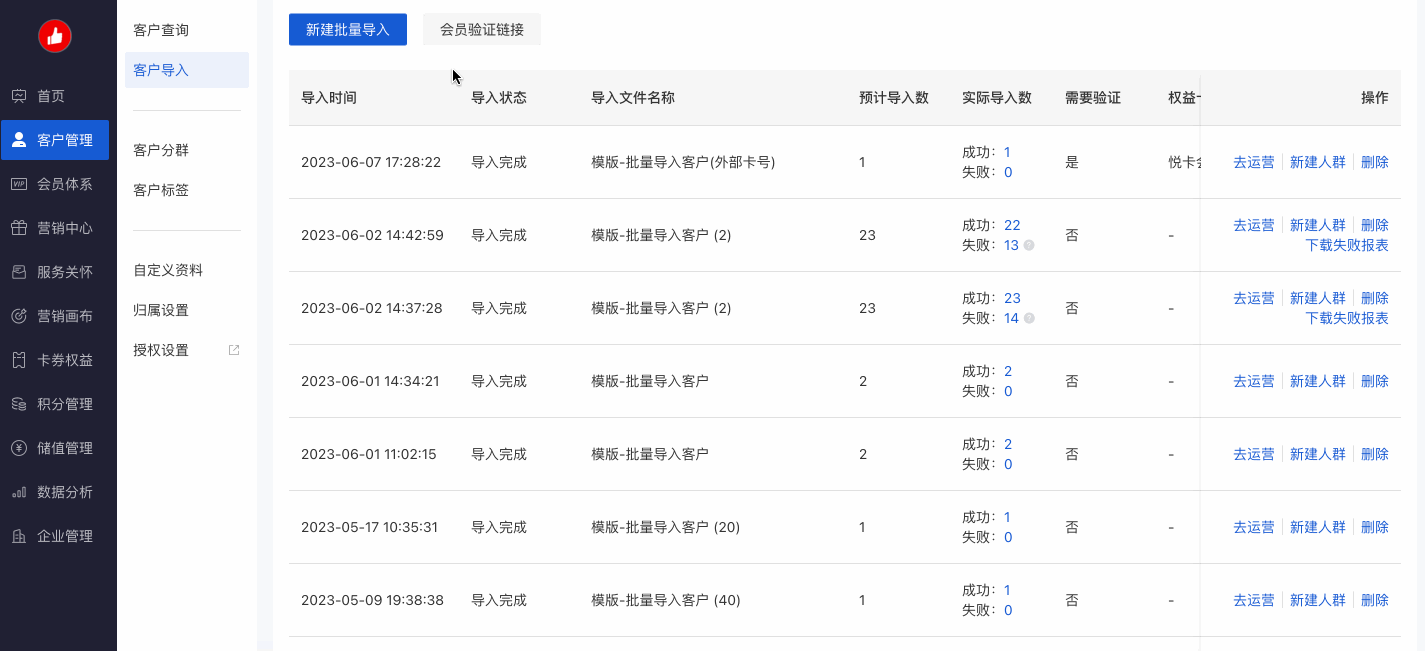Click file name 模版-批量导入客户 (20)
This screenshot has width=1425, height=651.
(x=665, y=527)
